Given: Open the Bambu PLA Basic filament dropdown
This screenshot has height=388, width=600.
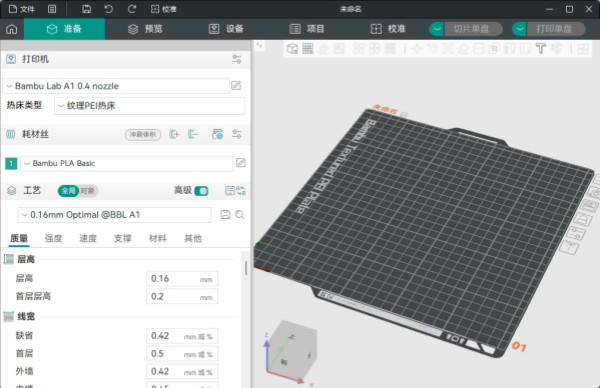Looking at the screenshot, I should 126,163.
